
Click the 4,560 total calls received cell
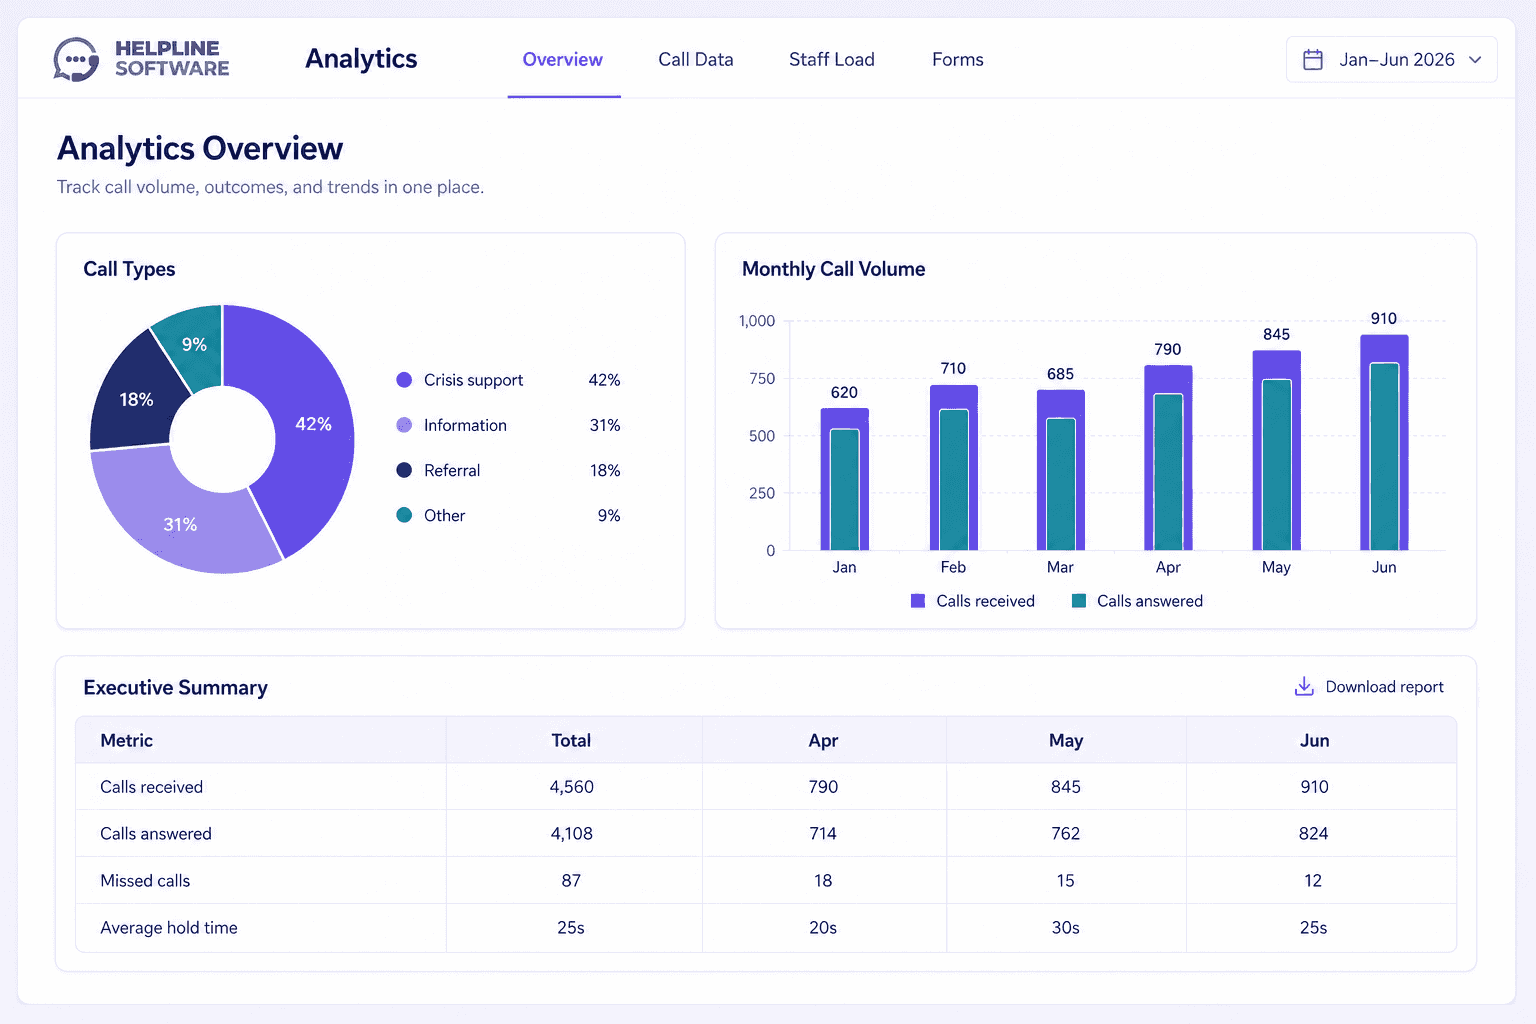(572, 787)
